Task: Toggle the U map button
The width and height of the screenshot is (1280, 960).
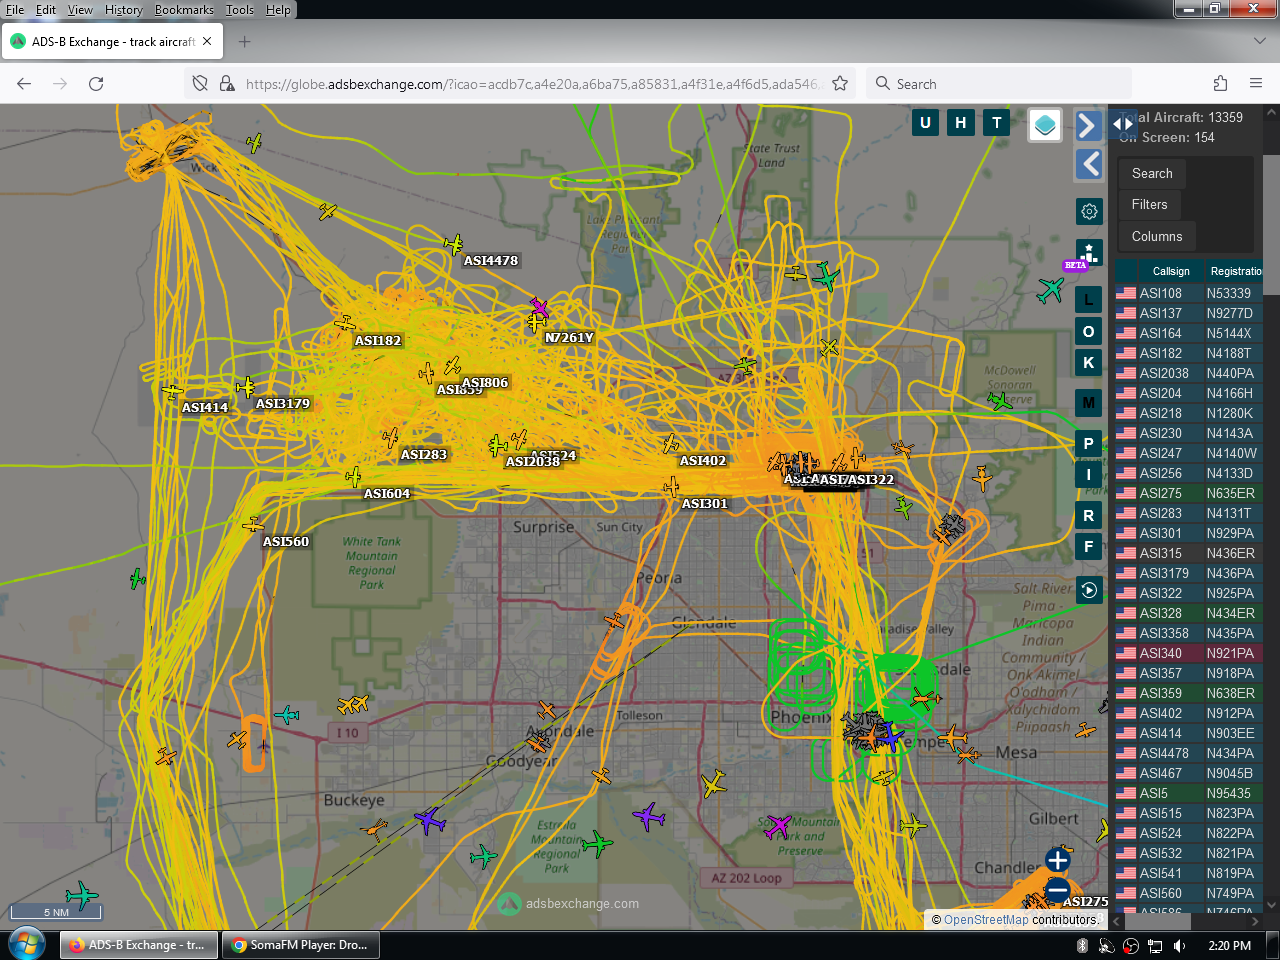Action: point(925,123)
